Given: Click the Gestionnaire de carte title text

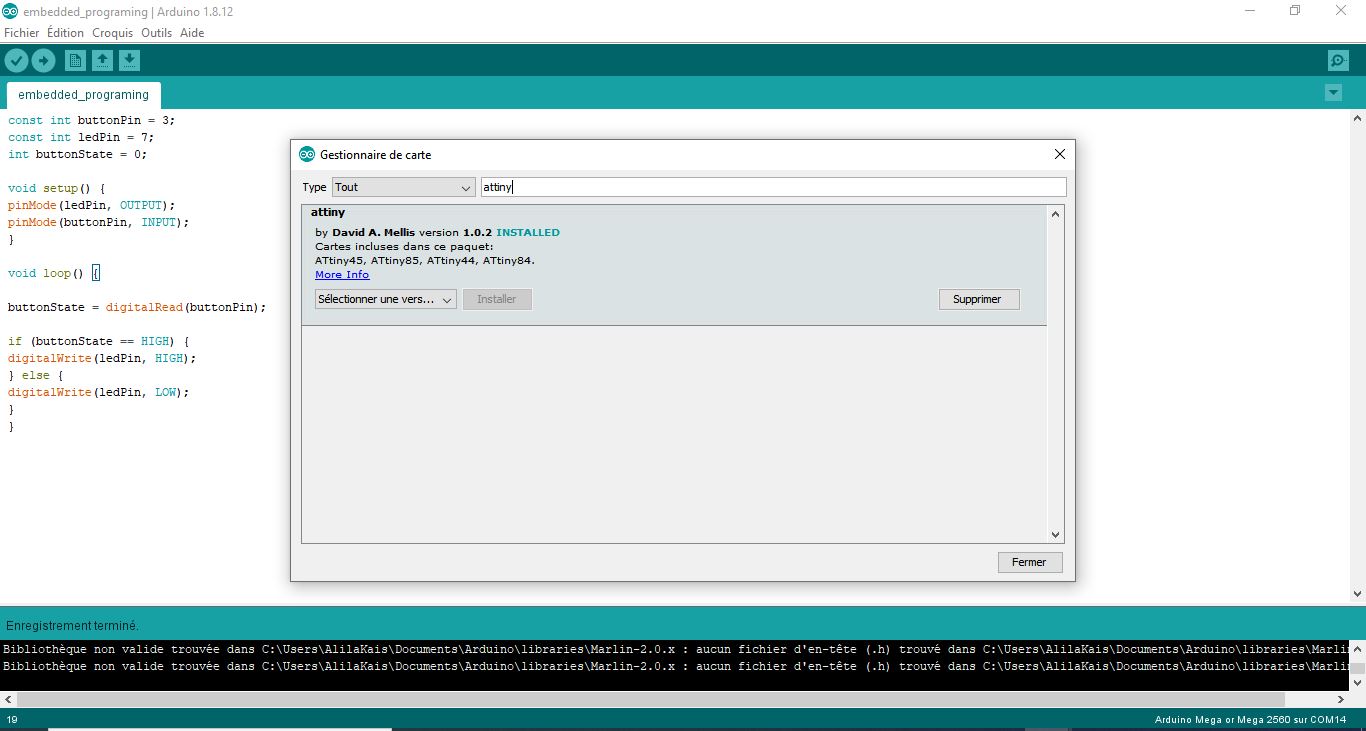Looking at the screenshot, I should click(376, 155).
